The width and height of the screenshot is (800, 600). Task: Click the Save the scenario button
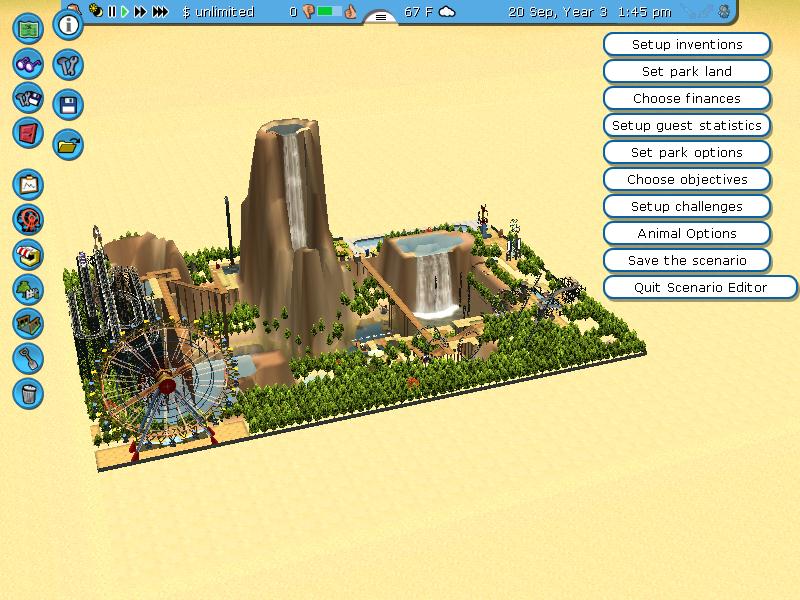tap(687, 260)
